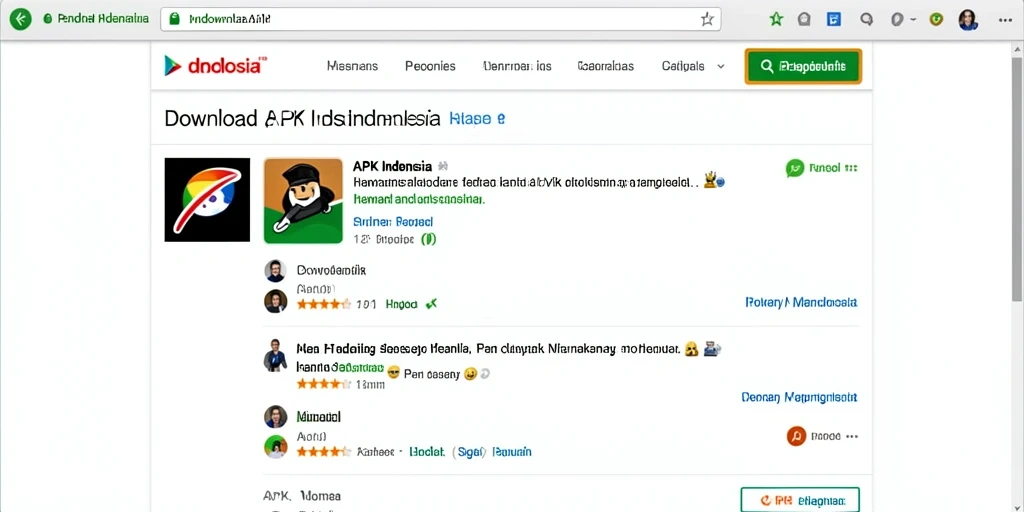Screen dimensions: 1024x512
Task: Open the green-yellow round shield extension
Action: (936, 20)
